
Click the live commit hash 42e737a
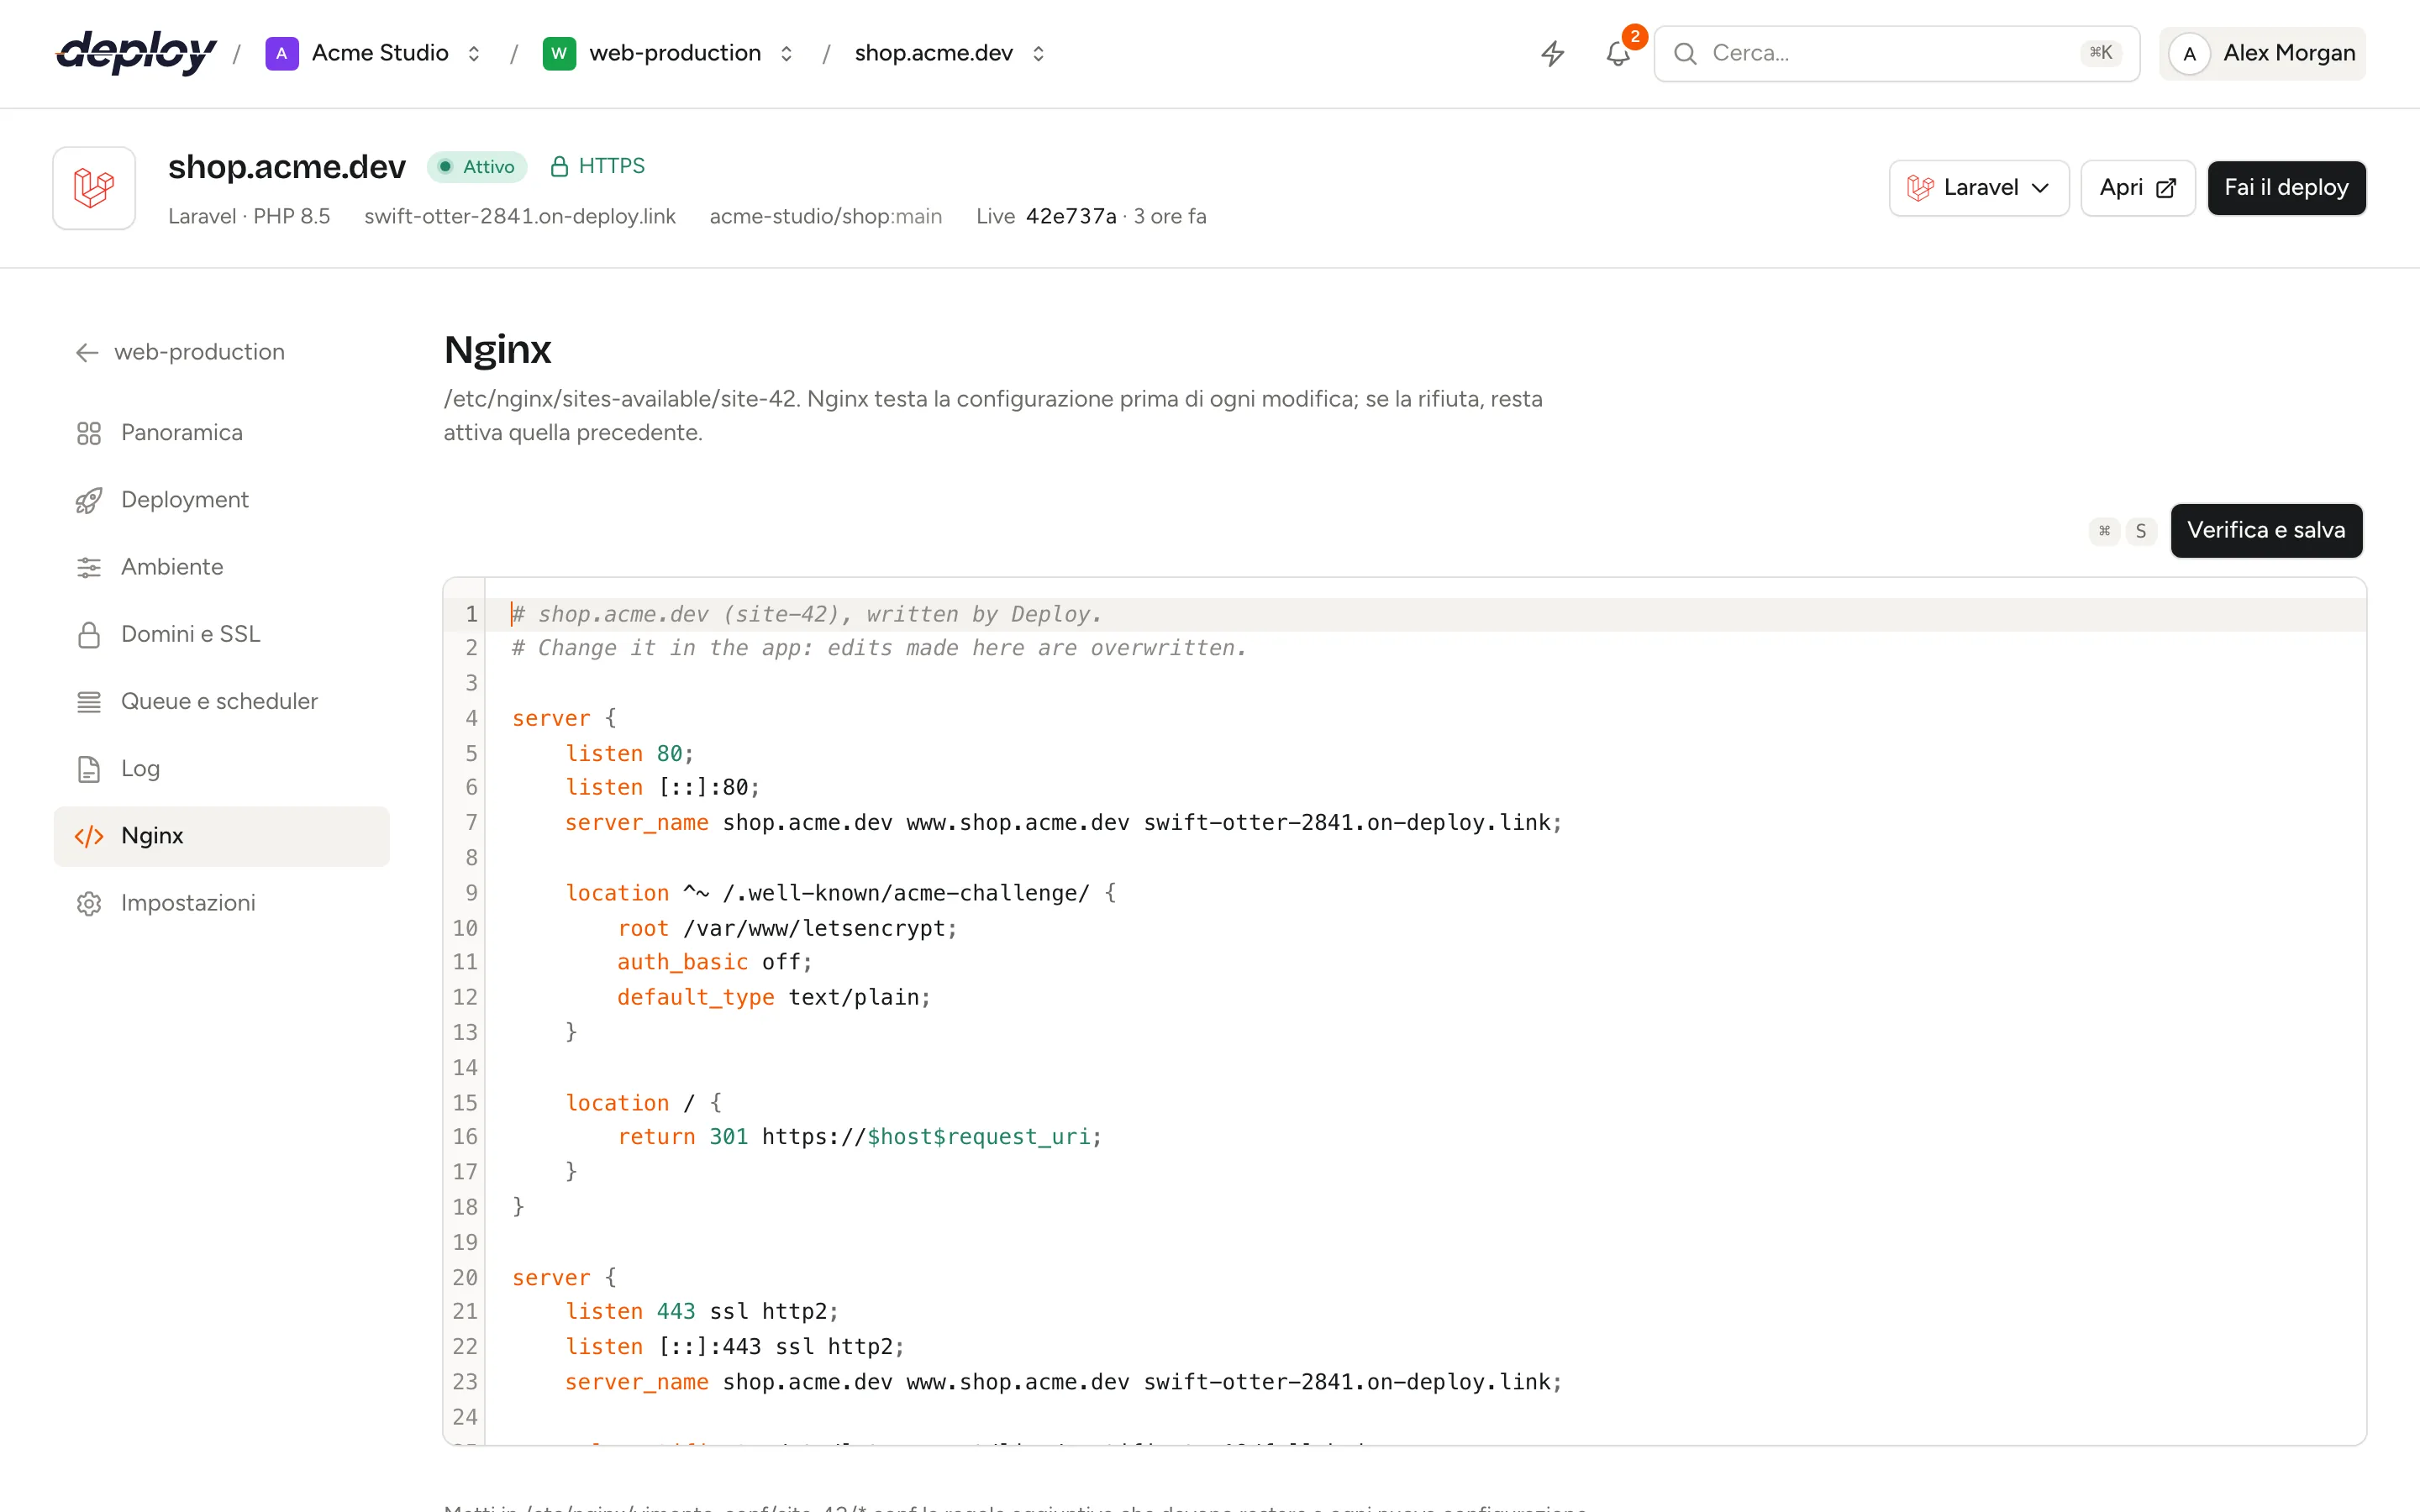pyautogui.click(x=1071, y=217)
